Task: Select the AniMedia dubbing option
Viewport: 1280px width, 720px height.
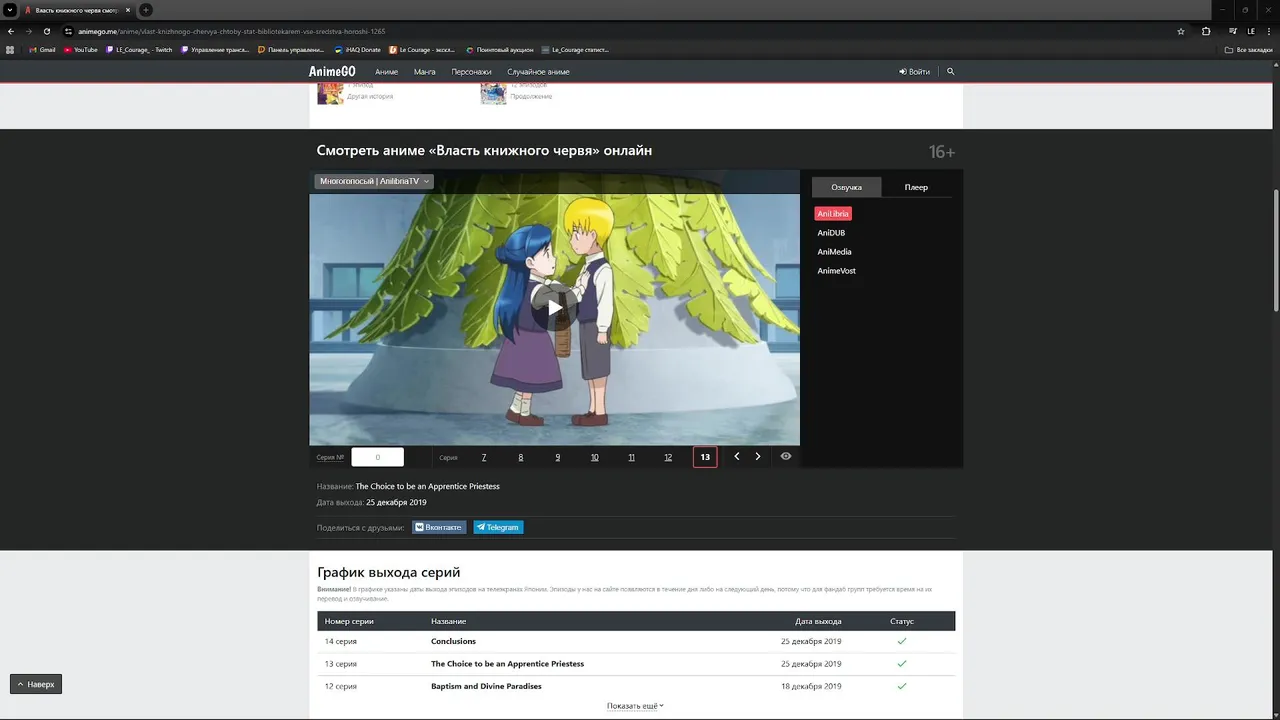Action: [834, 252]
